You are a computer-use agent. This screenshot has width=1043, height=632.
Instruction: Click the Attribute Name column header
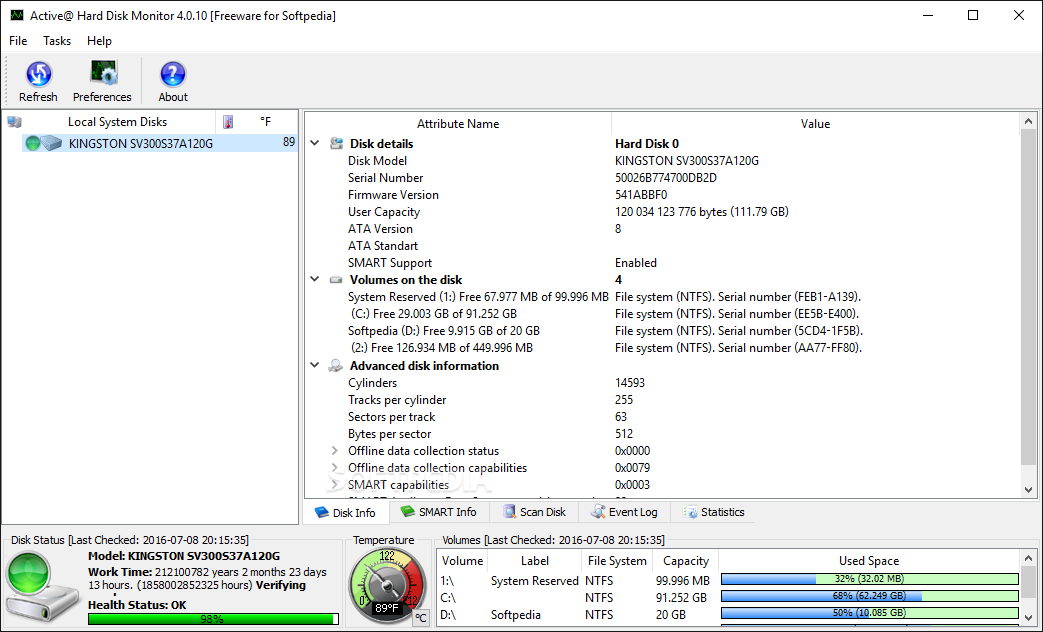(458, 124)
